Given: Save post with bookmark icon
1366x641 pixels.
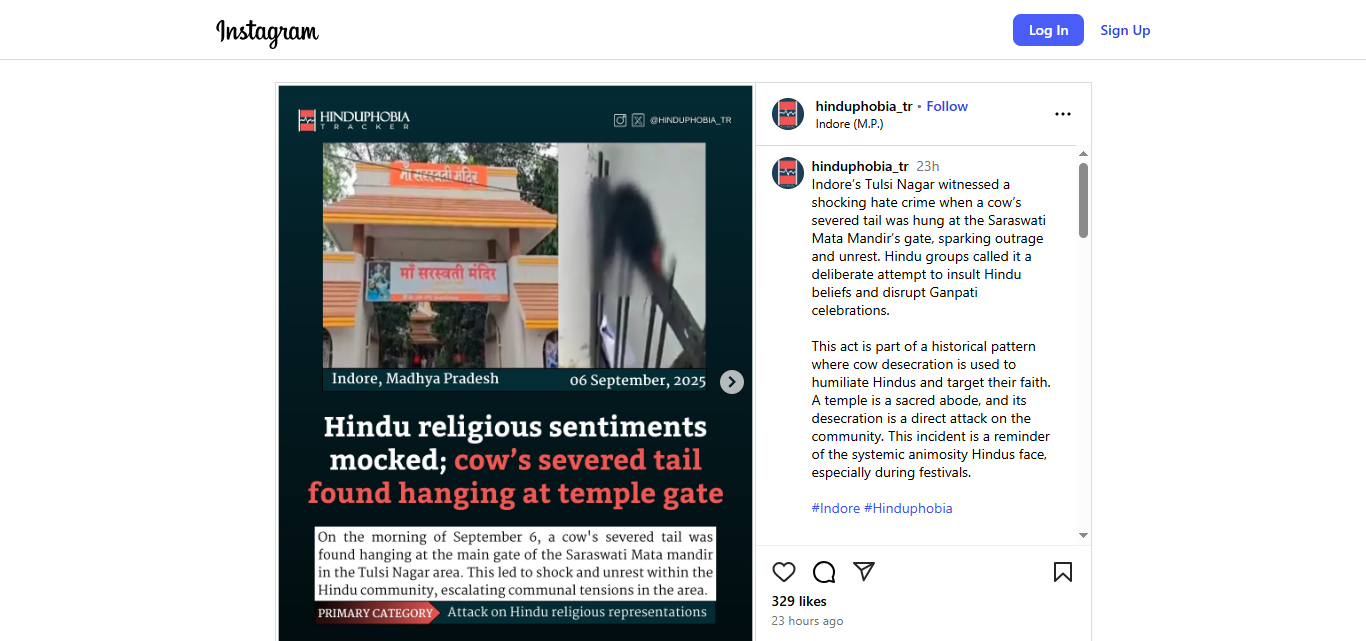Looking at the screenshot, I should 1063,572.
